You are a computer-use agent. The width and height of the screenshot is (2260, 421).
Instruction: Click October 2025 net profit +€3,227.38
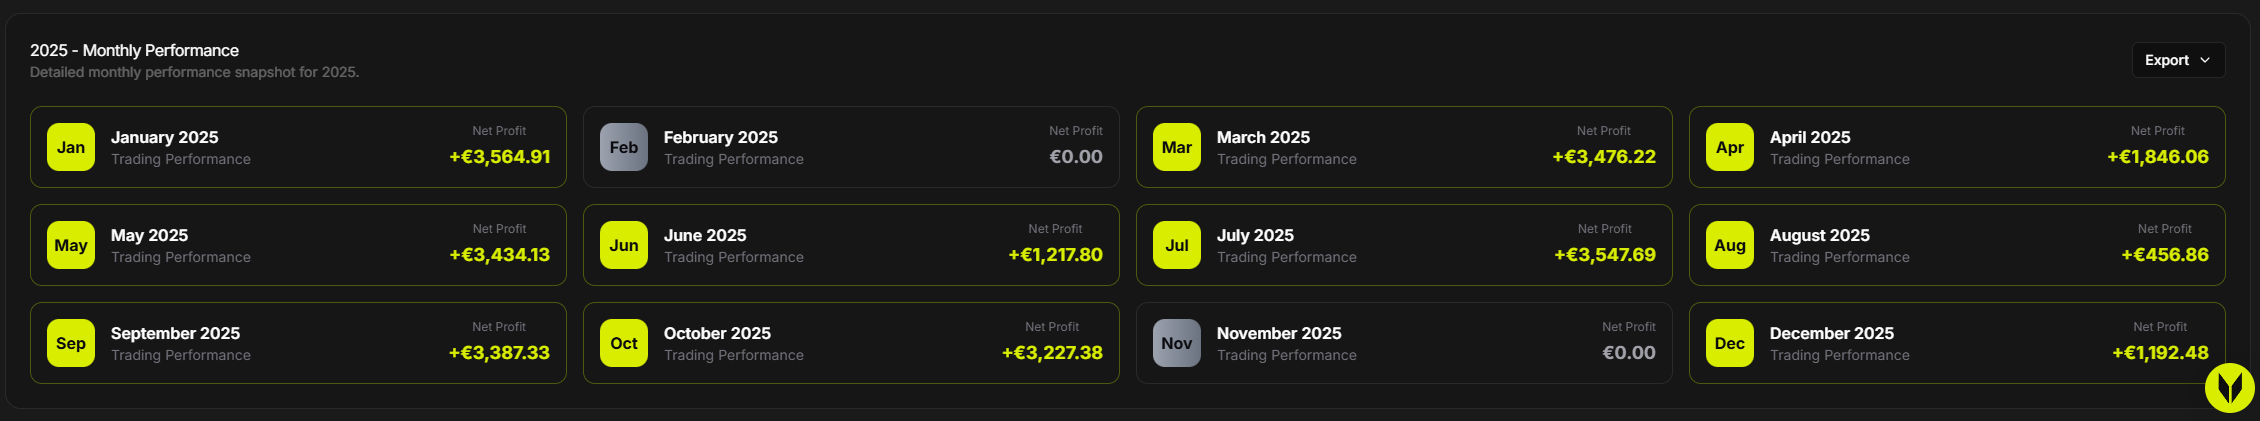tap(1052, 353)
